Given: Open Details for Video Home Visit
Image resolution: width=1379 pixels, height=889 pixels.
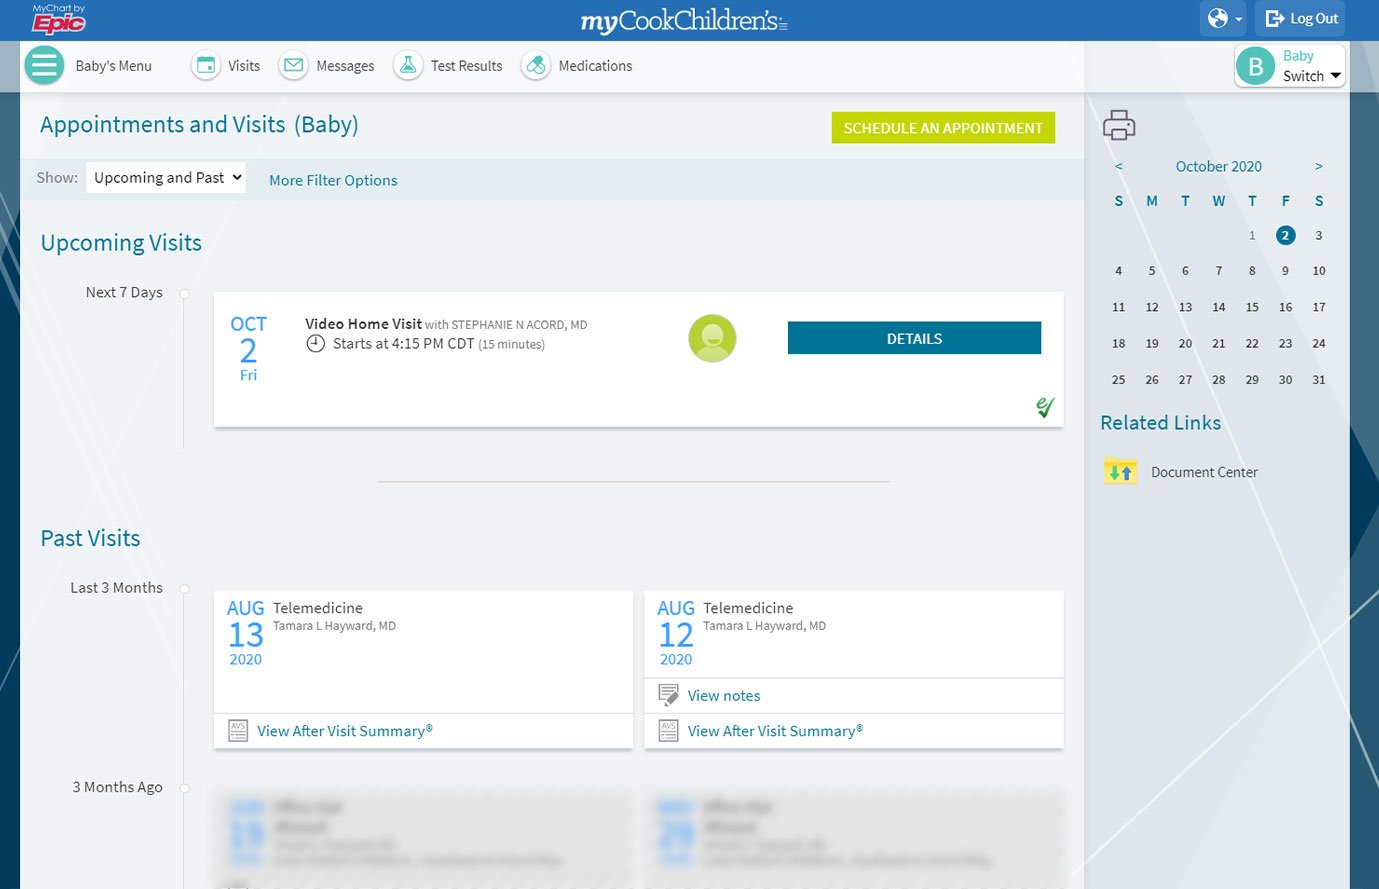Looking at the screenshot, I should [914, 339].
